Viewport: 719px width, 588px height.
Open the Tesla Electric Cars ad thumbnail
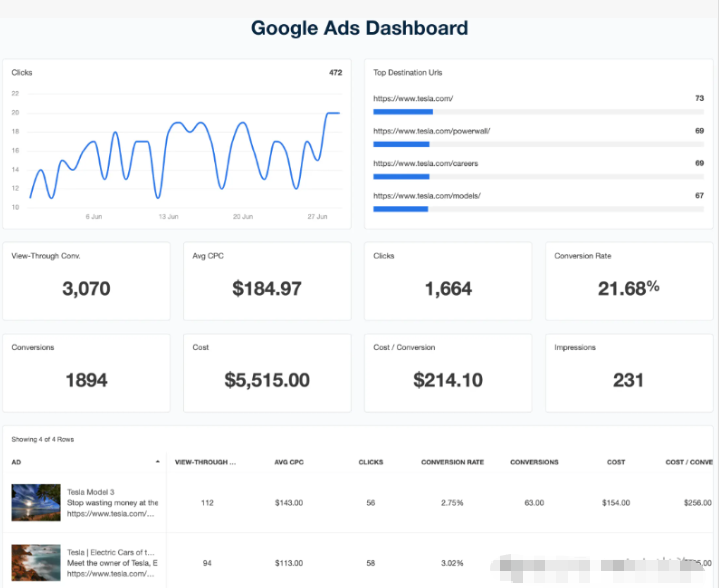pyautogui.click(x=36, y=562)
